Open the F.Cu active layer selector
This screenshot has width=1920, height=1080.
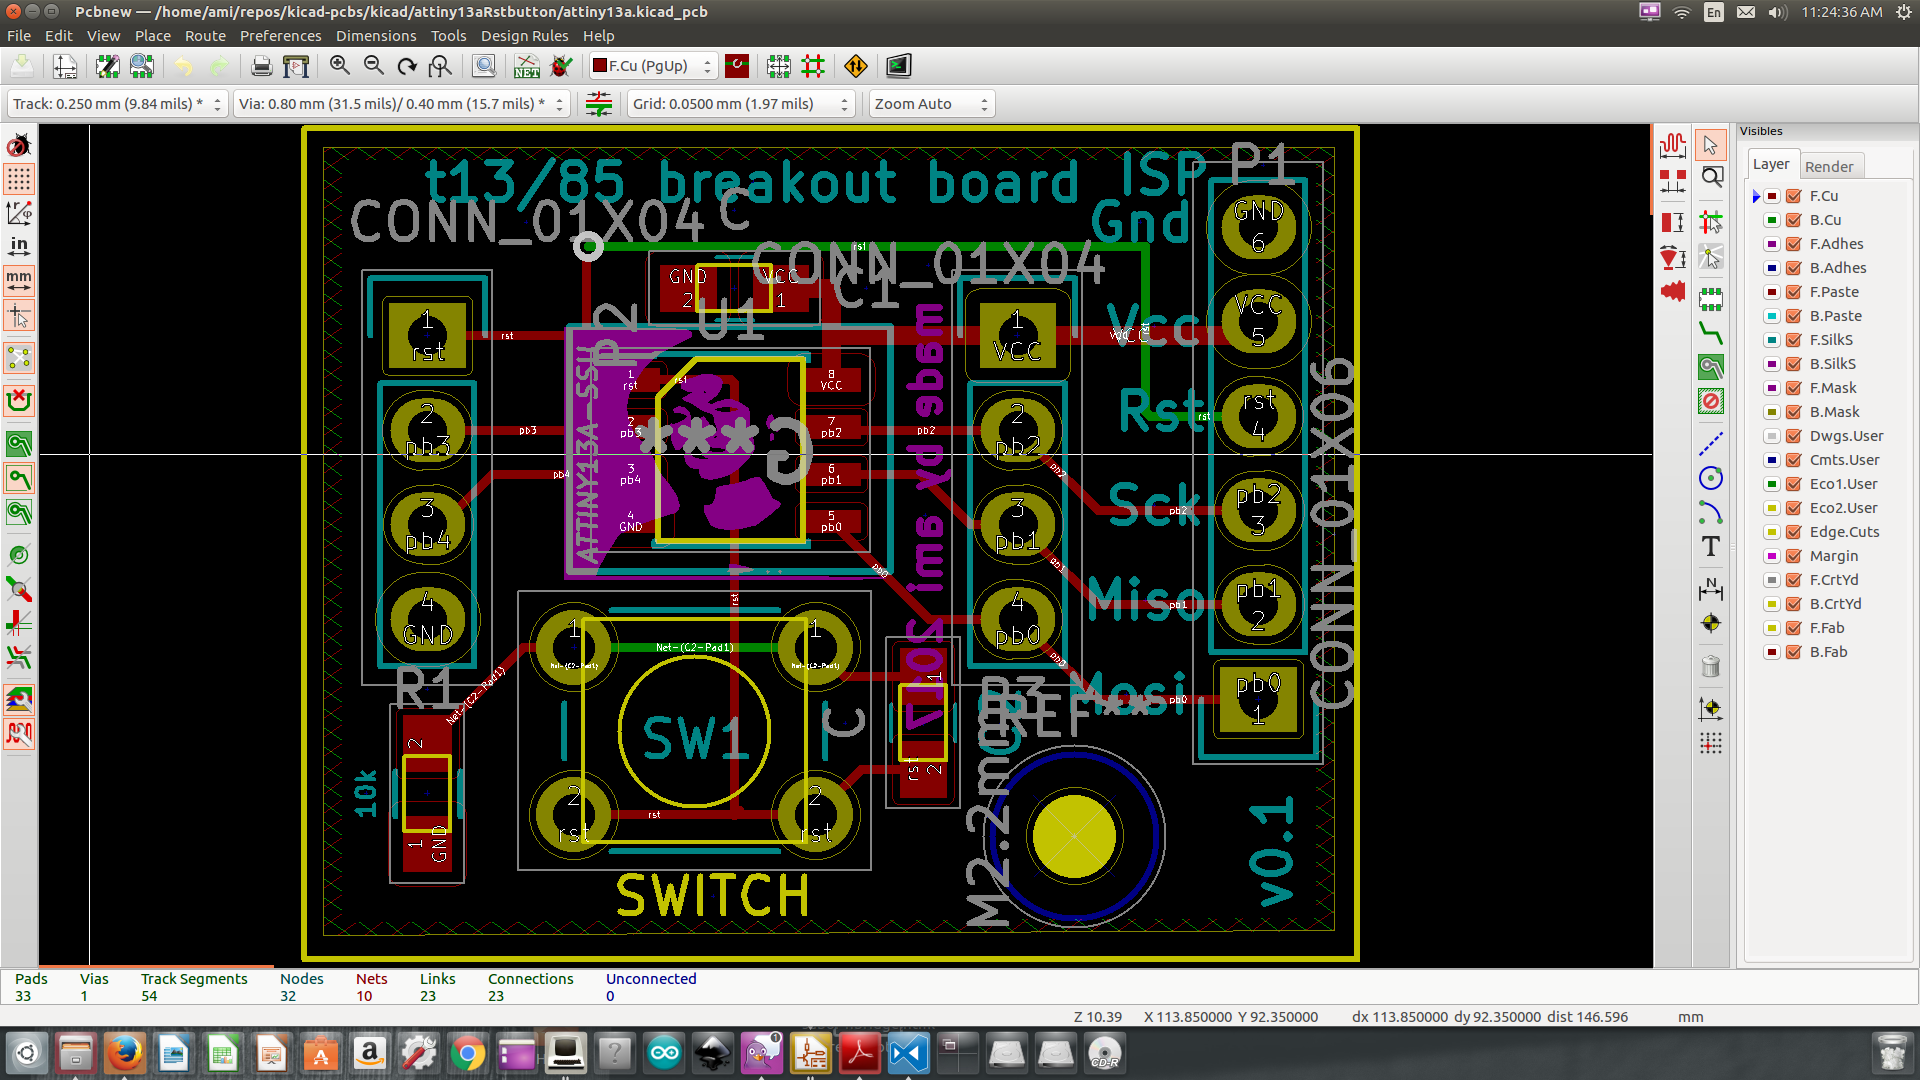652,66
